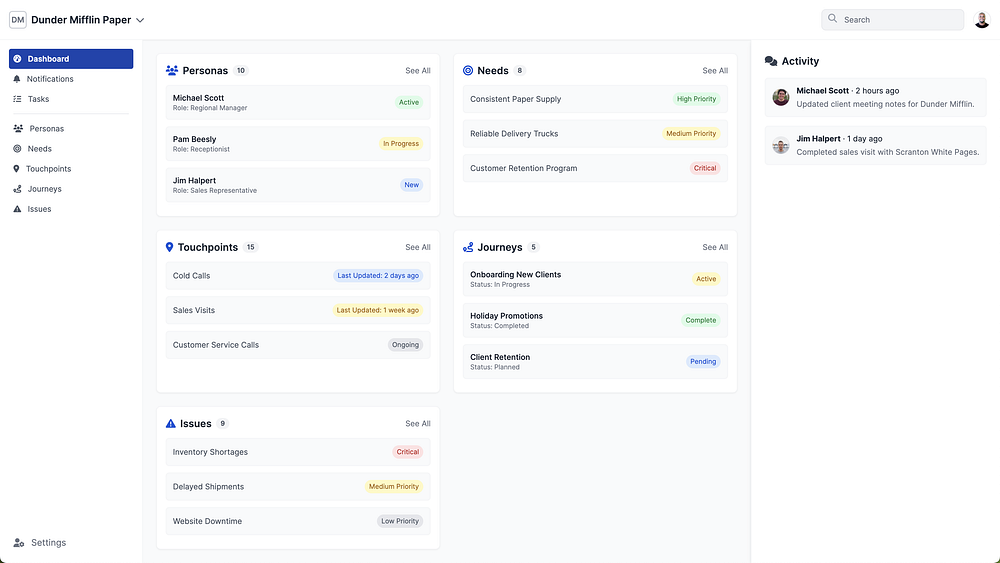Click the Active badge on Michael Scott
This screenshot has width=1000, height=563.
[409, 102]
